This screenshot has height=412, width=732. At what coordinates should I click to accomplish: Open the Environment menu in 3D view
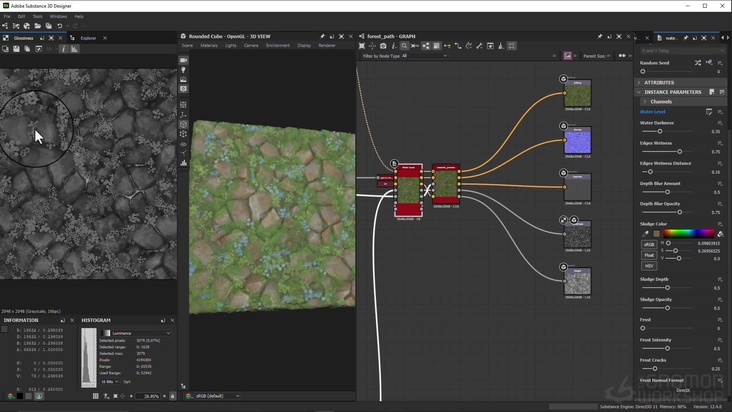pyautogui.click(x=277, y=45)
